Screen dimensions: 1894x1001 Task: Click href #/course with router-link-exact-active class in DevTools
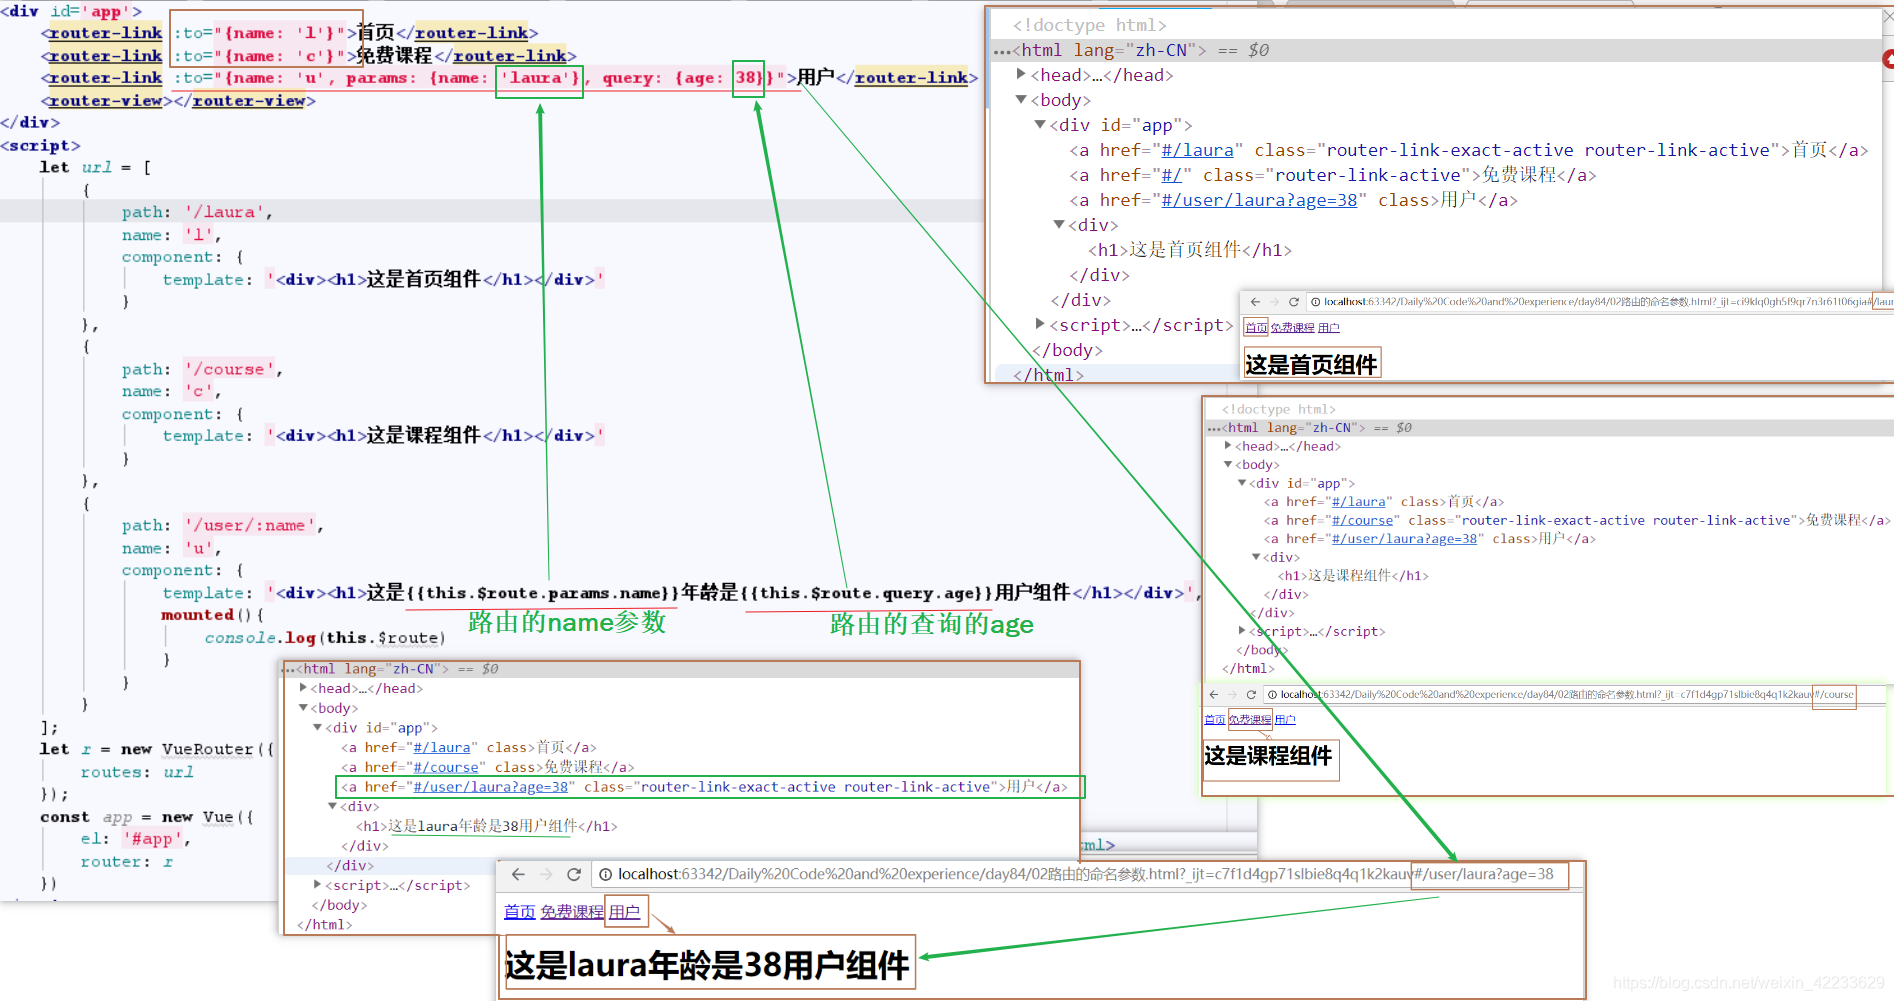[1362, 520]
